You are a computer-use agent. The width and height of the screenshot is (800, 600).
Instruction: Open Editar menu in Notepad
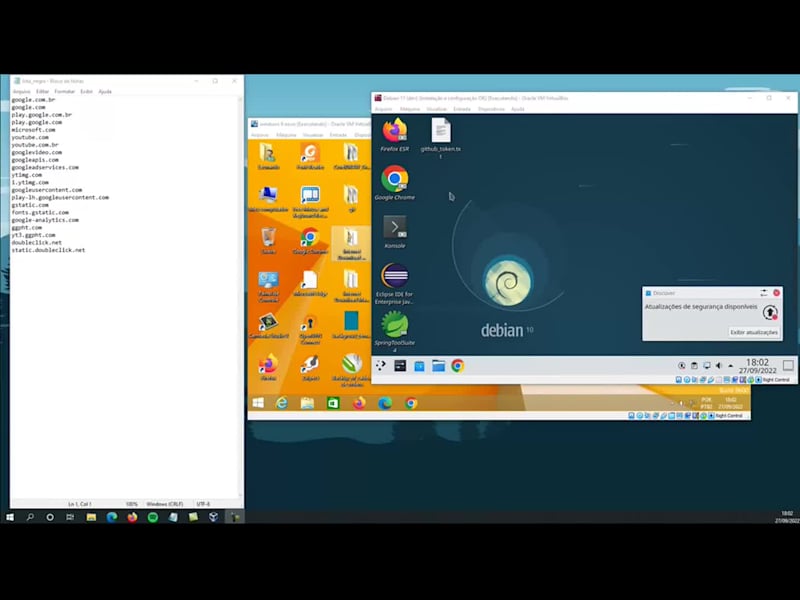pyautogui.click(x=42, y=91)
